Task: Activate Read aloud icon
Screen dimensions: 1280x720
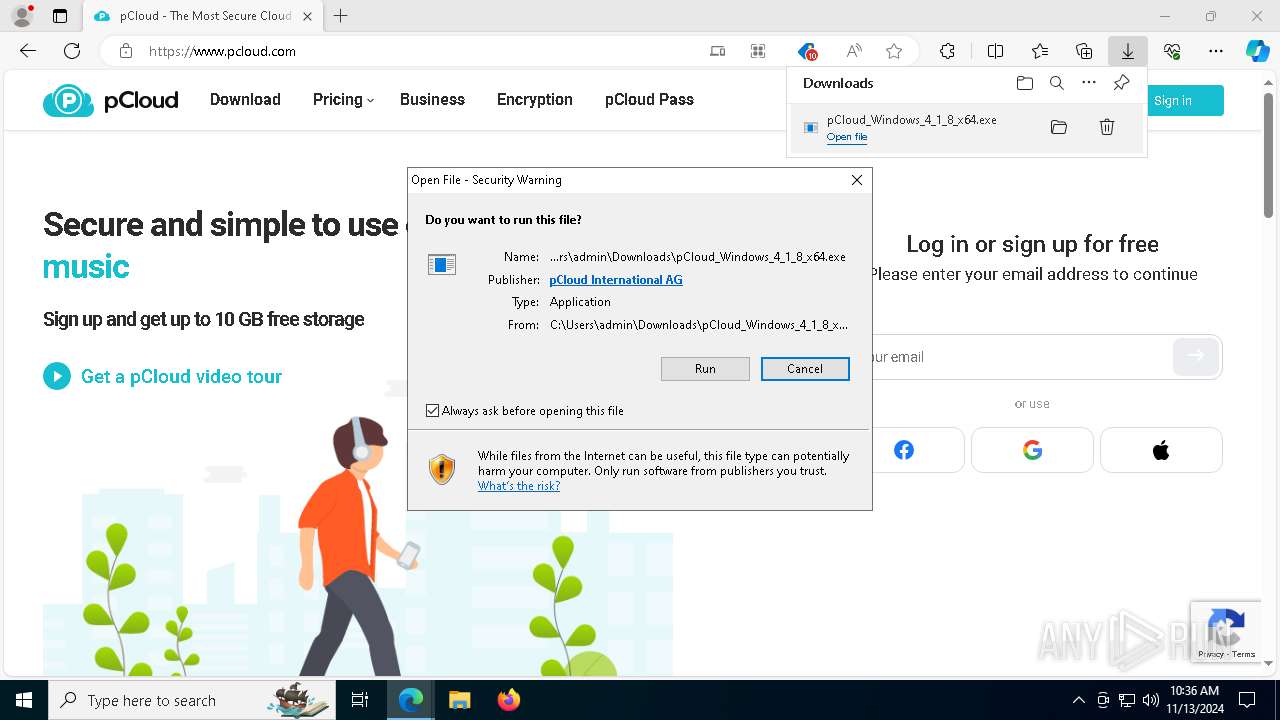Action: [x=854, y=51]
